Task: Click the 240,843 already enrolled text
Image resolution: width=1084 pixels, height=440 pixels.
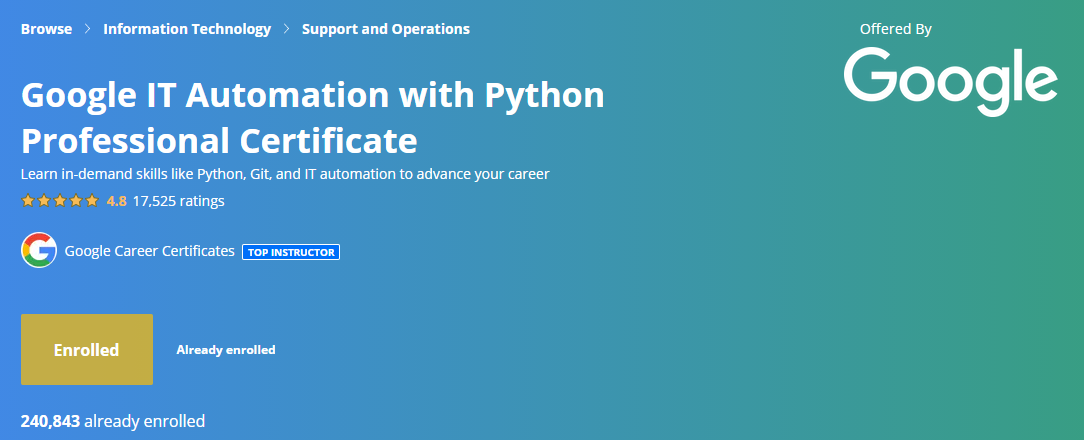Action: tap(113, 421)
